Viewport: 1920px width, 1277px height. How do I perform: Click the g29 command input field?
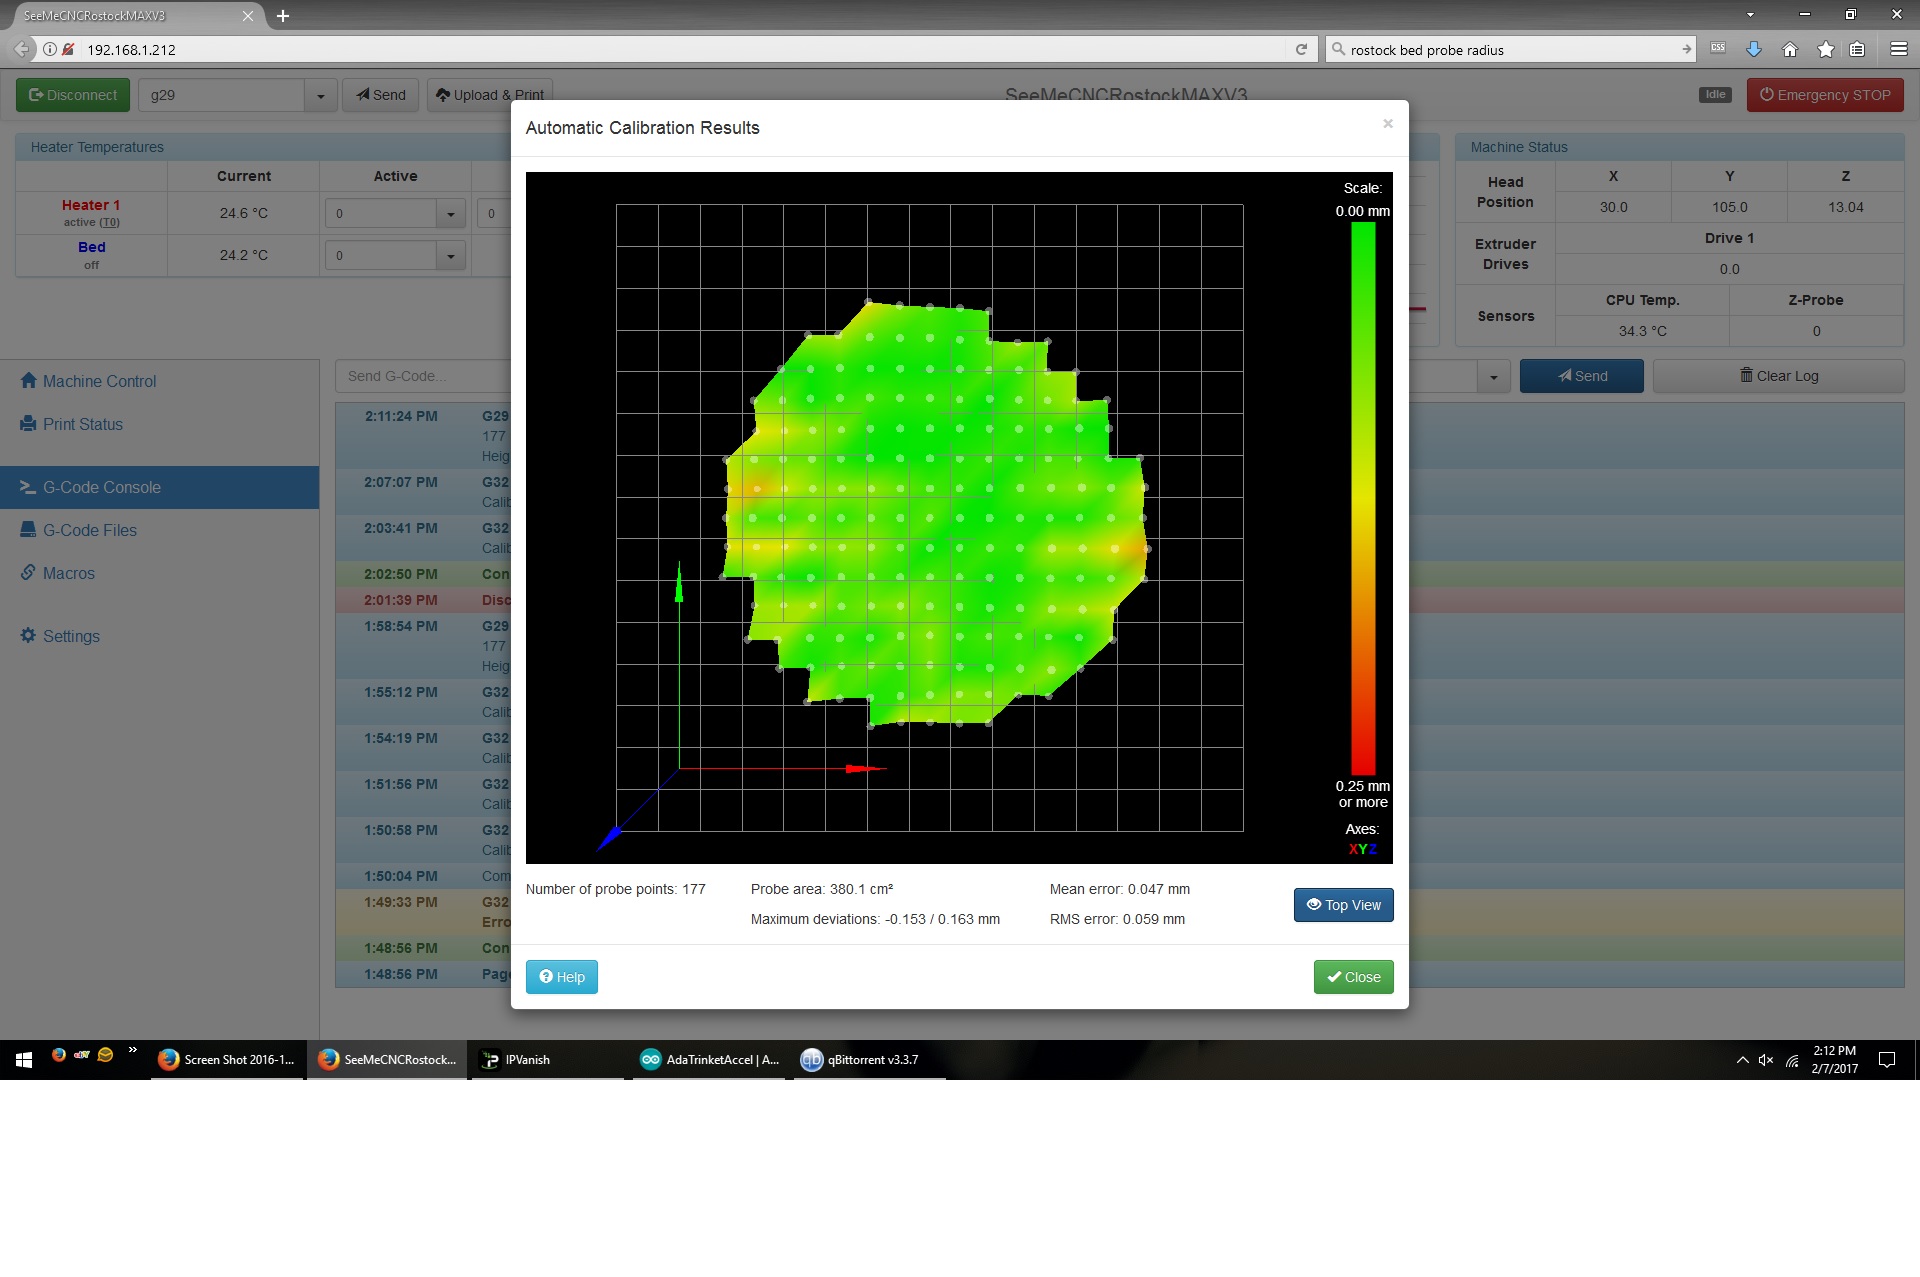tap(222, 95)
